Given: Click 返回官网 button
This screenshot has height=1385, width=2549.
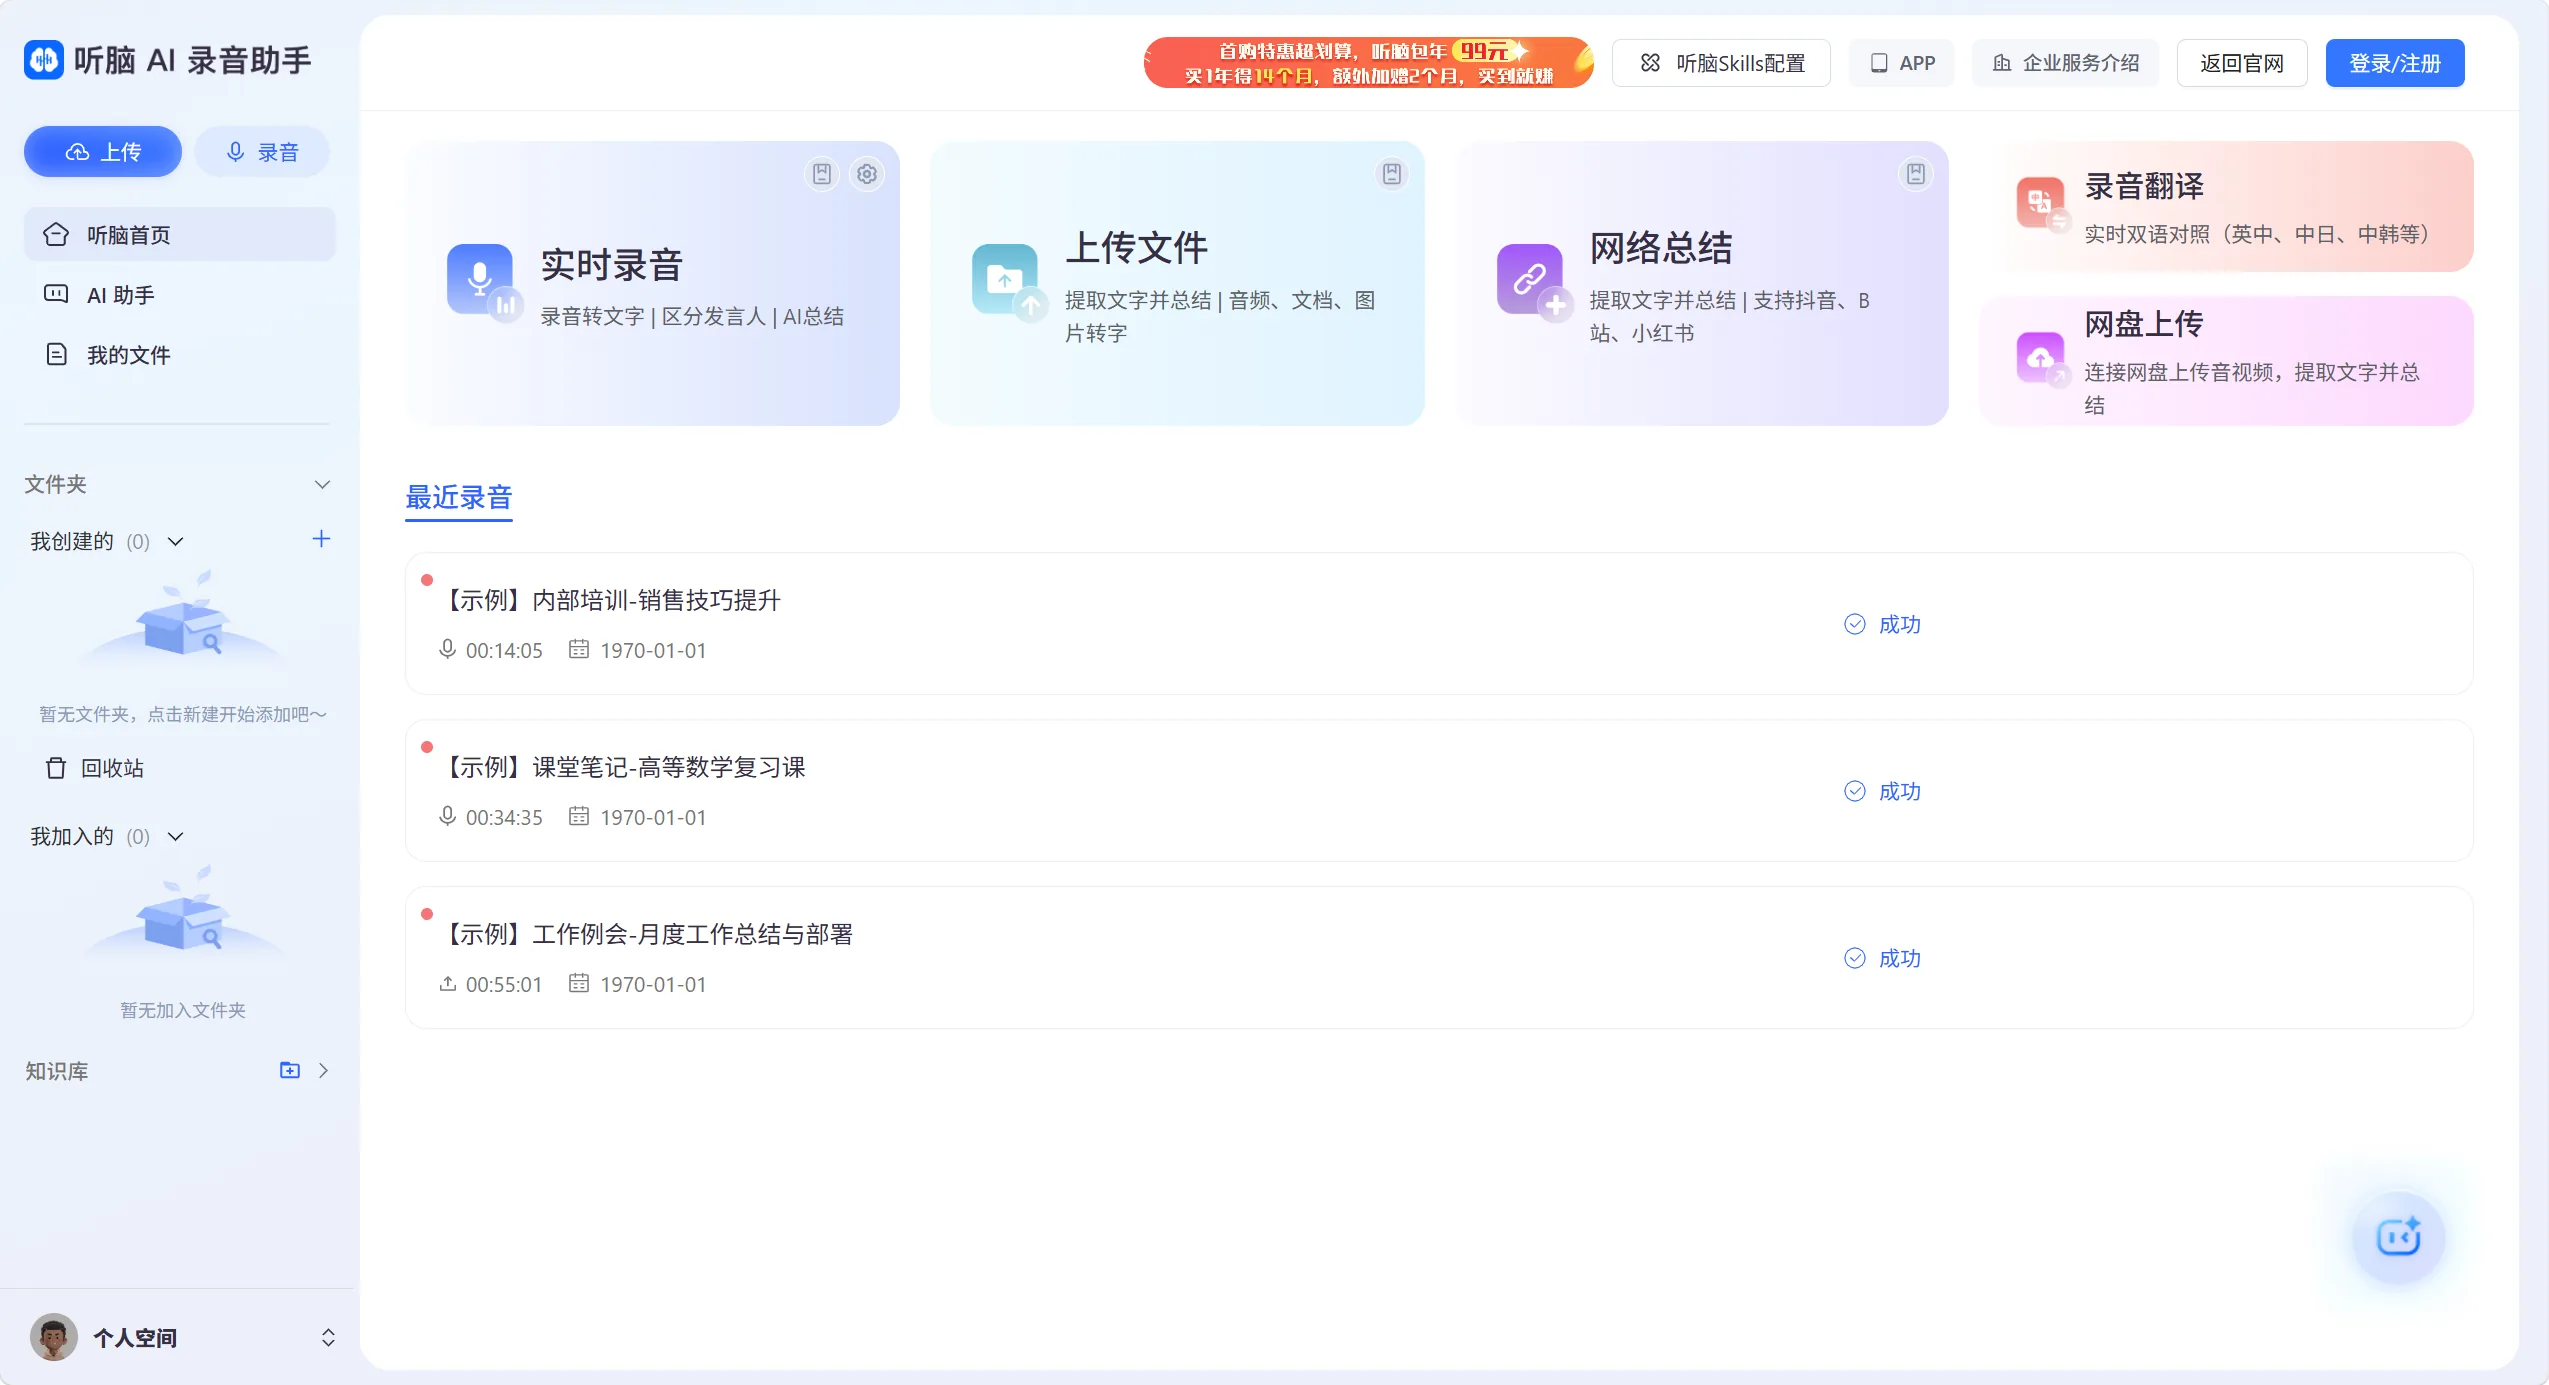Looking at the screenshot, I should [x=2242, y=63].
